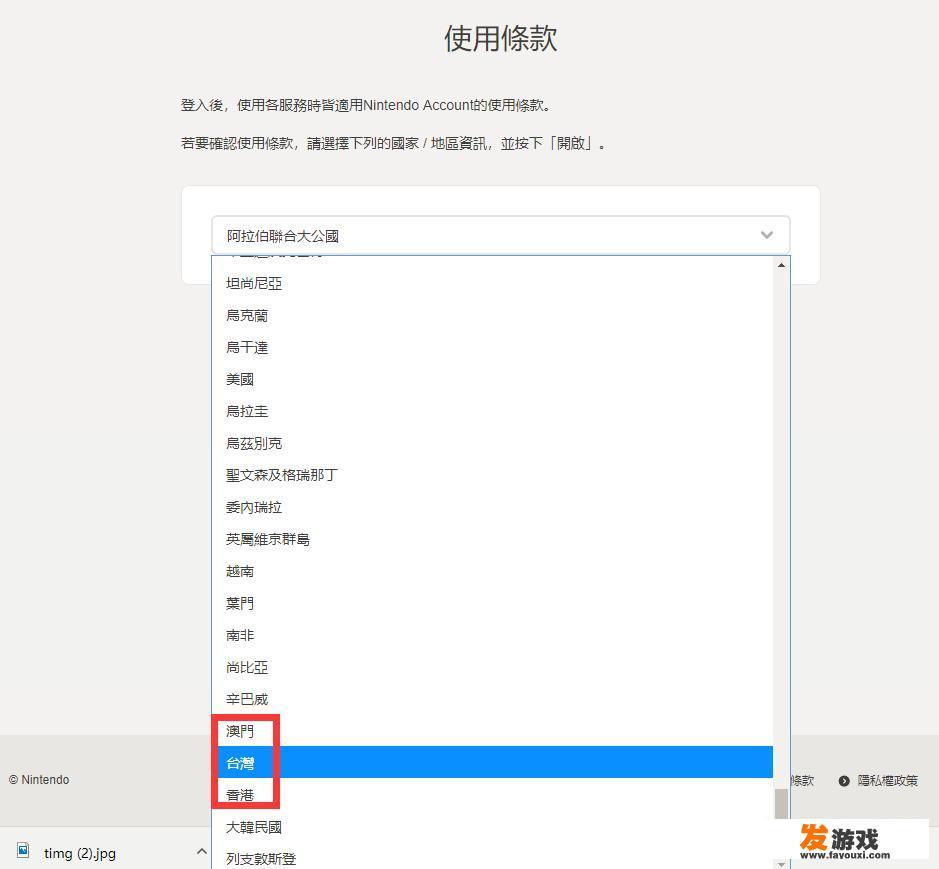Select 坦尚尼亞 from the country list
Screen dimensions: 939x869
(492, 283)
